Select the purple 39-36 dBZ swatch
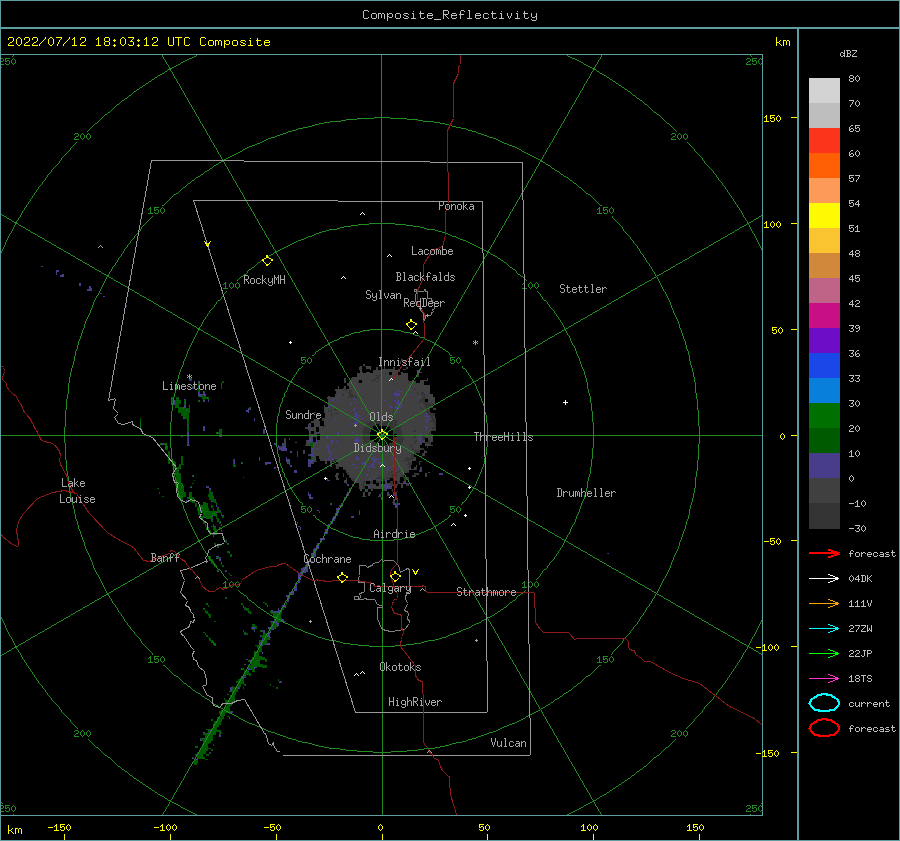This screenshot has width=900, height=841. (824, 341)
